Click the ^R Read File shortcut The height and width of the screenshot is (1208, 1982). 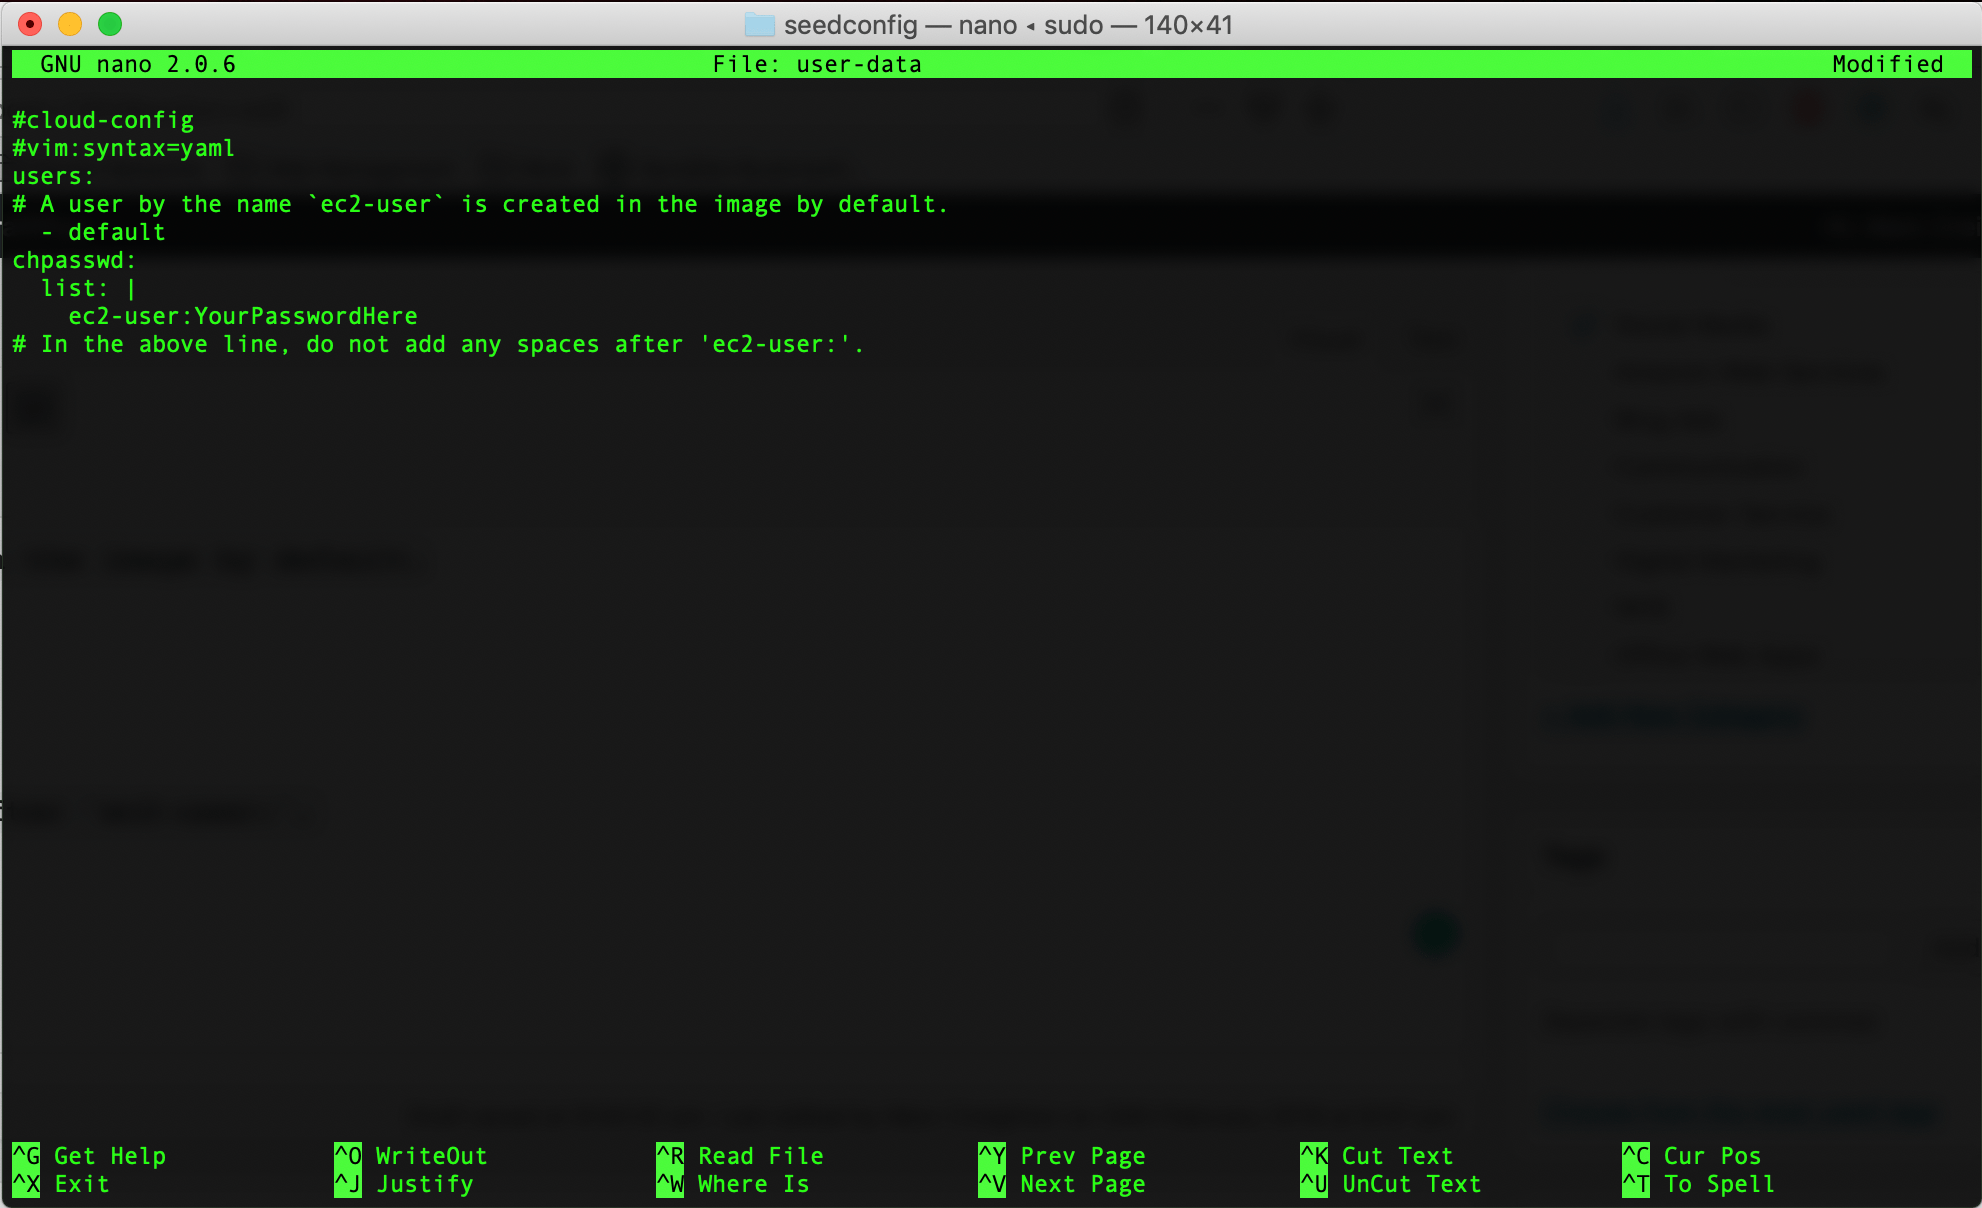click(x=740, y=1156)
